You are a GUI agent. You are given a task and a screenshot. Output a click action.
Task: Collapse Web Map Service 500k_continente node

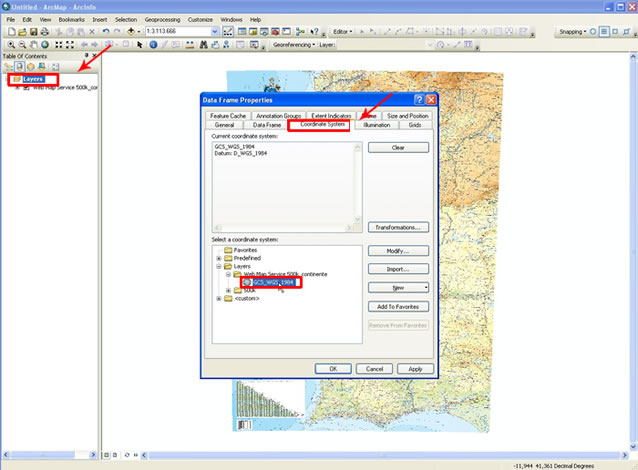pyautogui.click(x=228, y=275)
